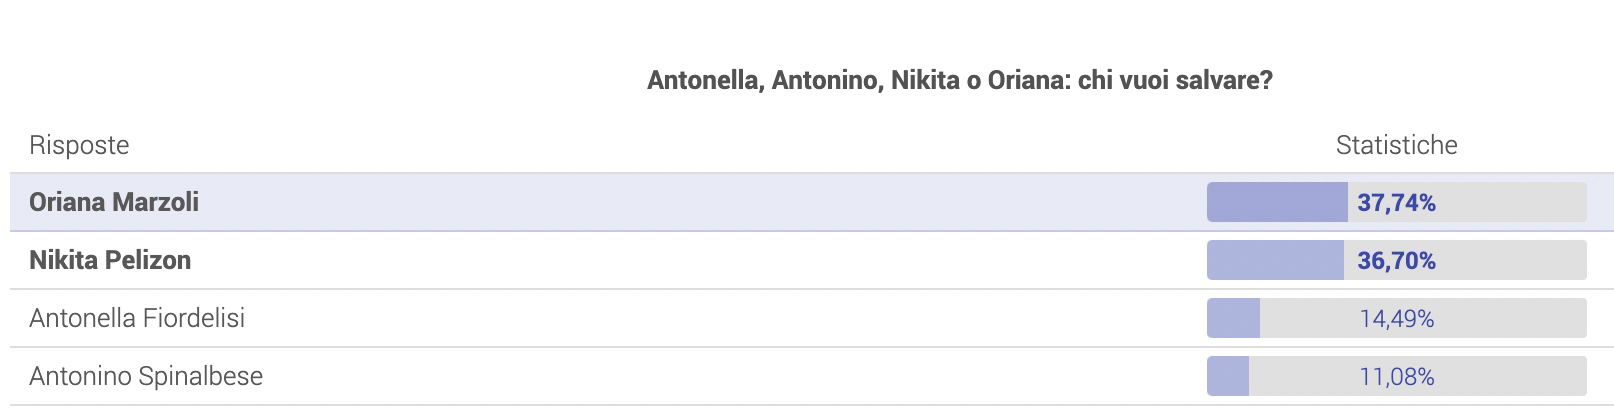Click Oriana Marzoli's 37,74% progress bar
1614x416 pixels.
coord(1396,202)
